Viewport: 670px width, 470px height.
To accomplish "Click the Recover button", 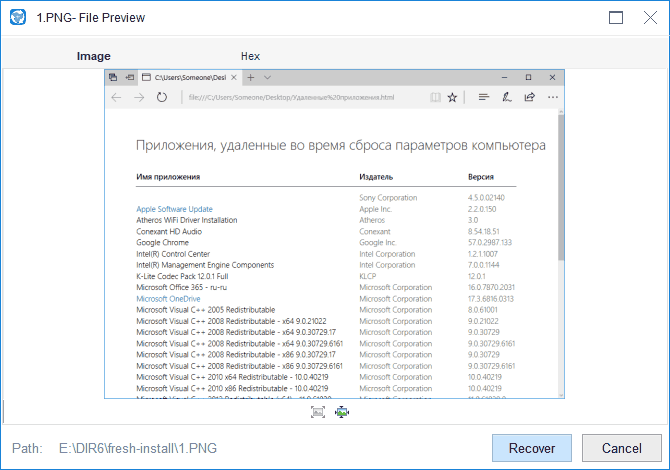I will point(532,448).
